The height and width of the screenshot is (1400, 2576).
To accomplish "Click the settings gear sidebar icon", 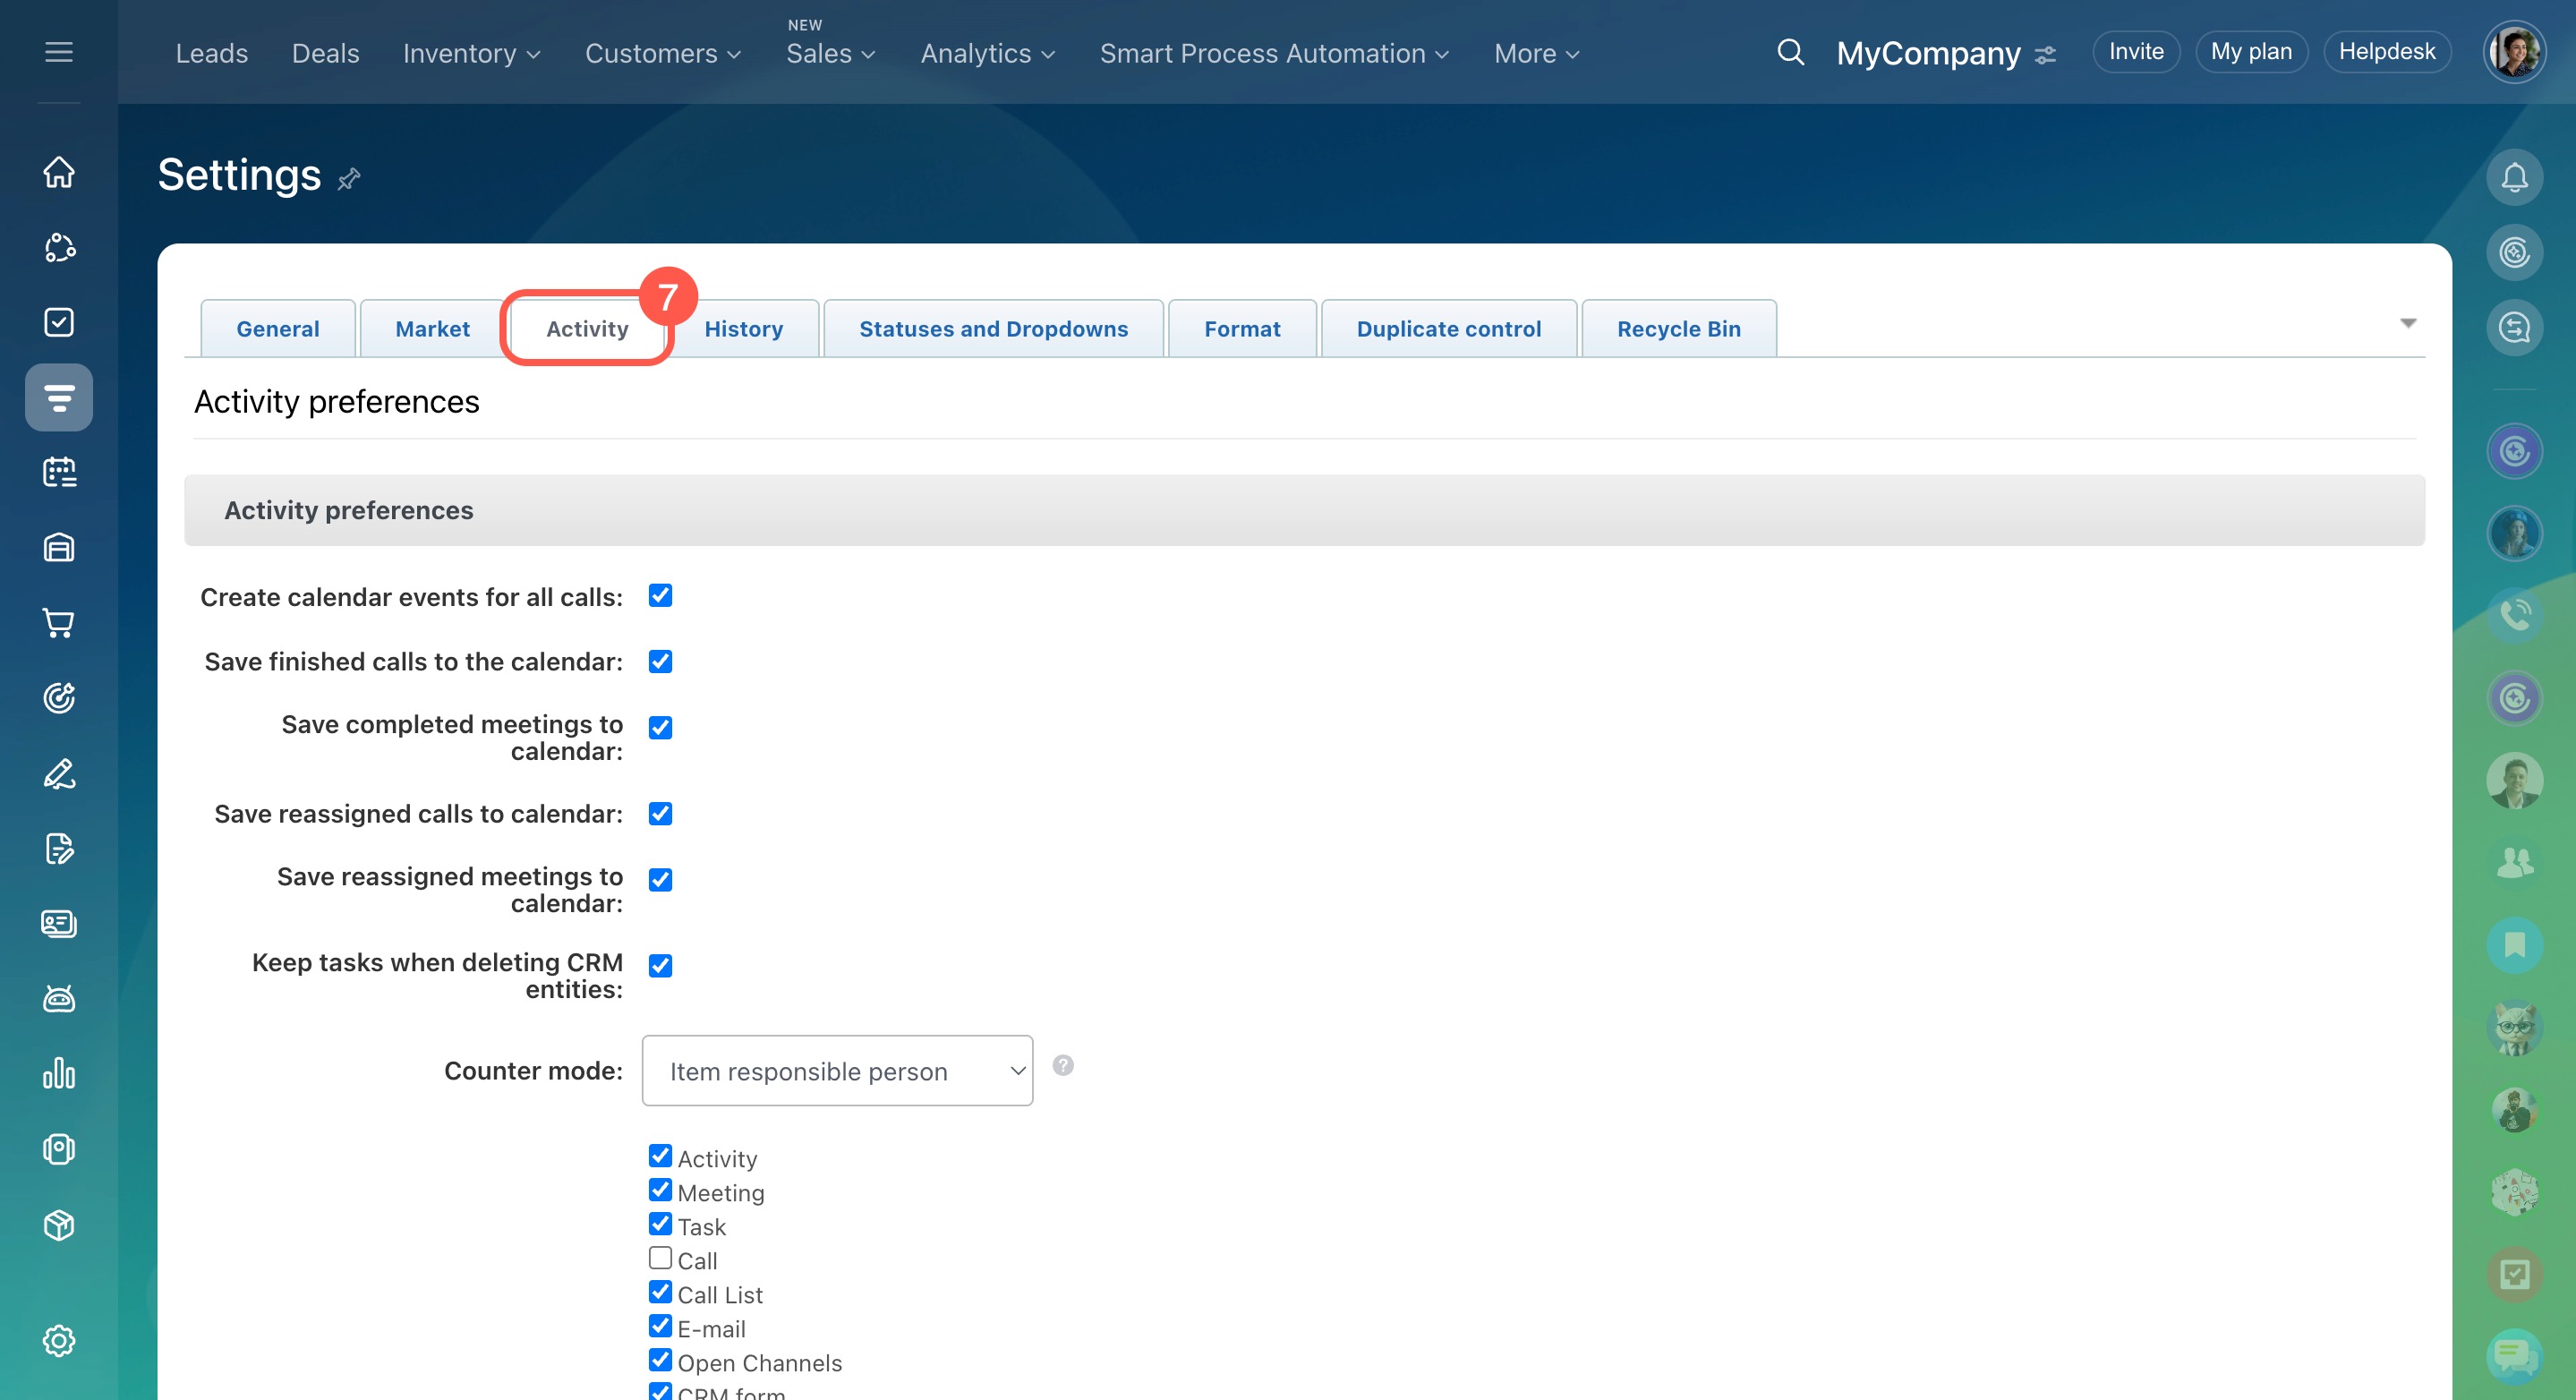I will pos(59,1340).
